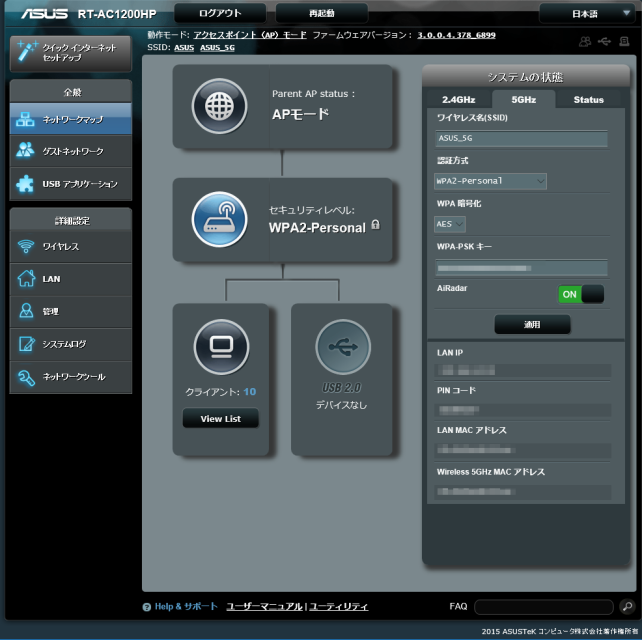Click the LAN house icon
Image resolution: width=642 pixels, height=640 pixels.
26,278
